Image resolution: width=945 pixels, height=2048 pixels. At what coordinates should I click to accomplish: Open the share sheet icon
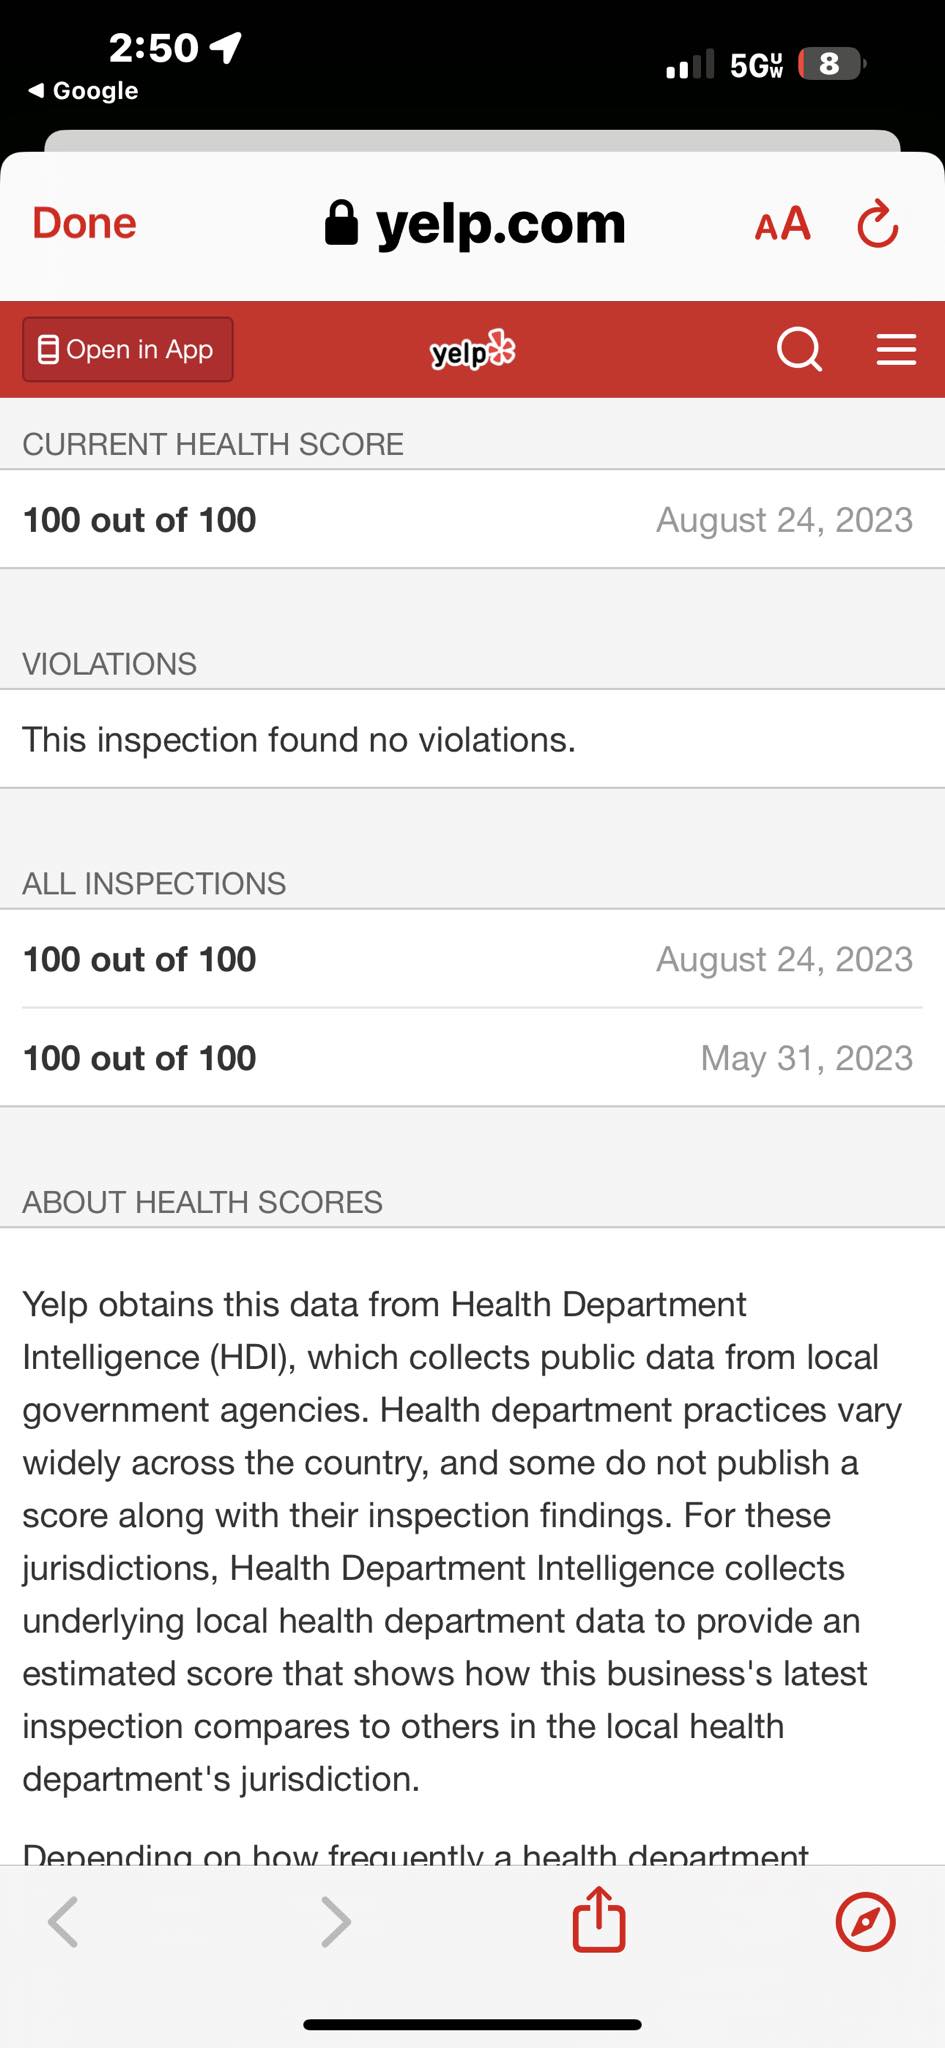(599, 1919)
